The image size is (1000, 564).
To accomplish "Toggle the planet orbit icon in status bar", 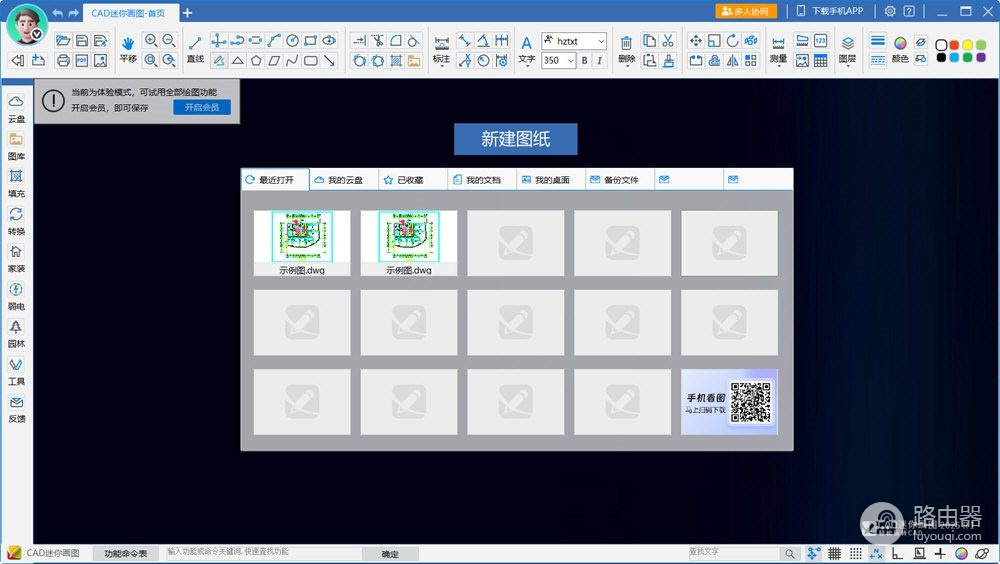I will pos(982,554).
